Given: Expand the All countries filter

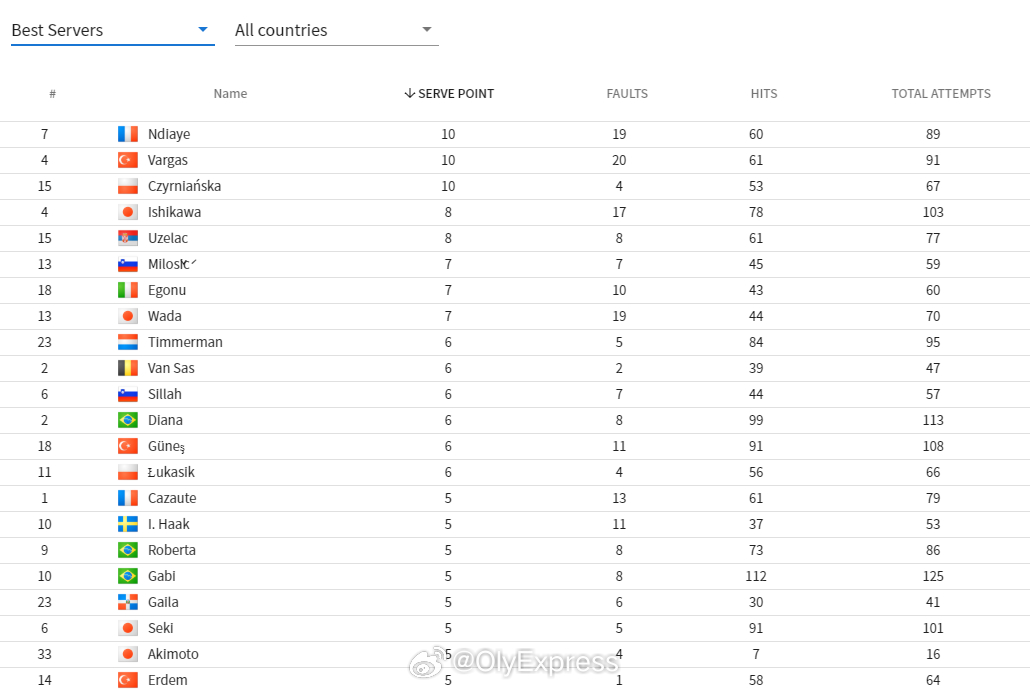Looking at the screenshot, I should 335,30.
